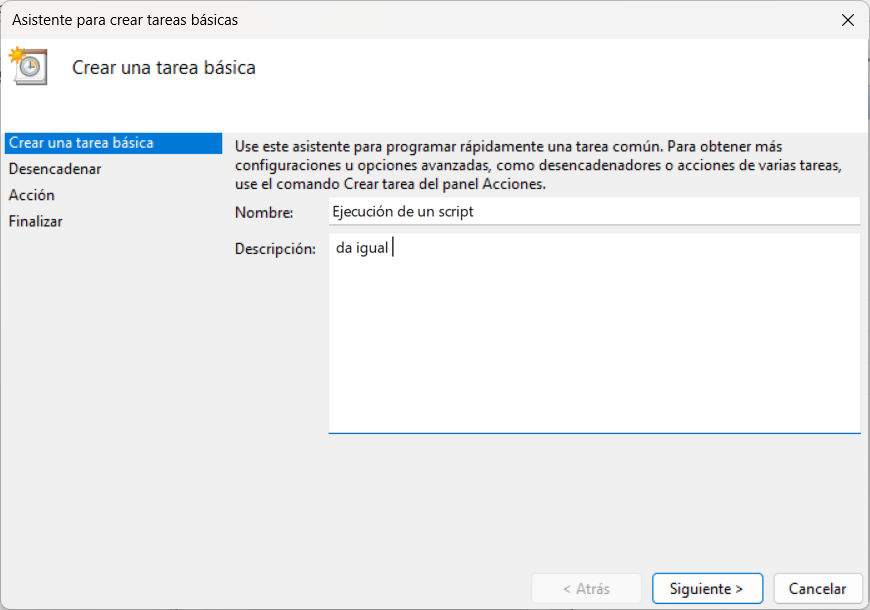Place cursor in the name Ejecución de un script
Screen dimensions: 870x610
[405, 211]
